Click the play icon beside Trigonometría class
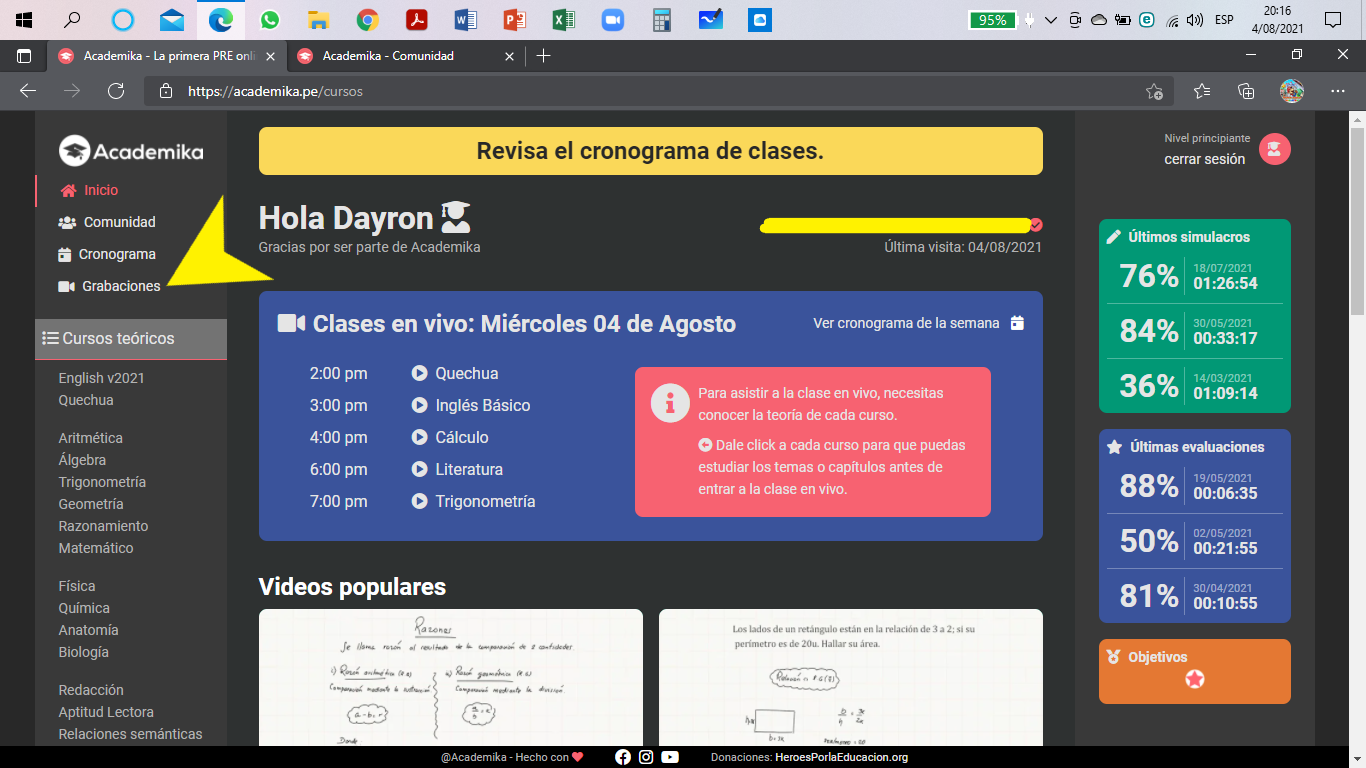Image resolution: width=1366 pixels, height=768 pixels. [420, 501]
